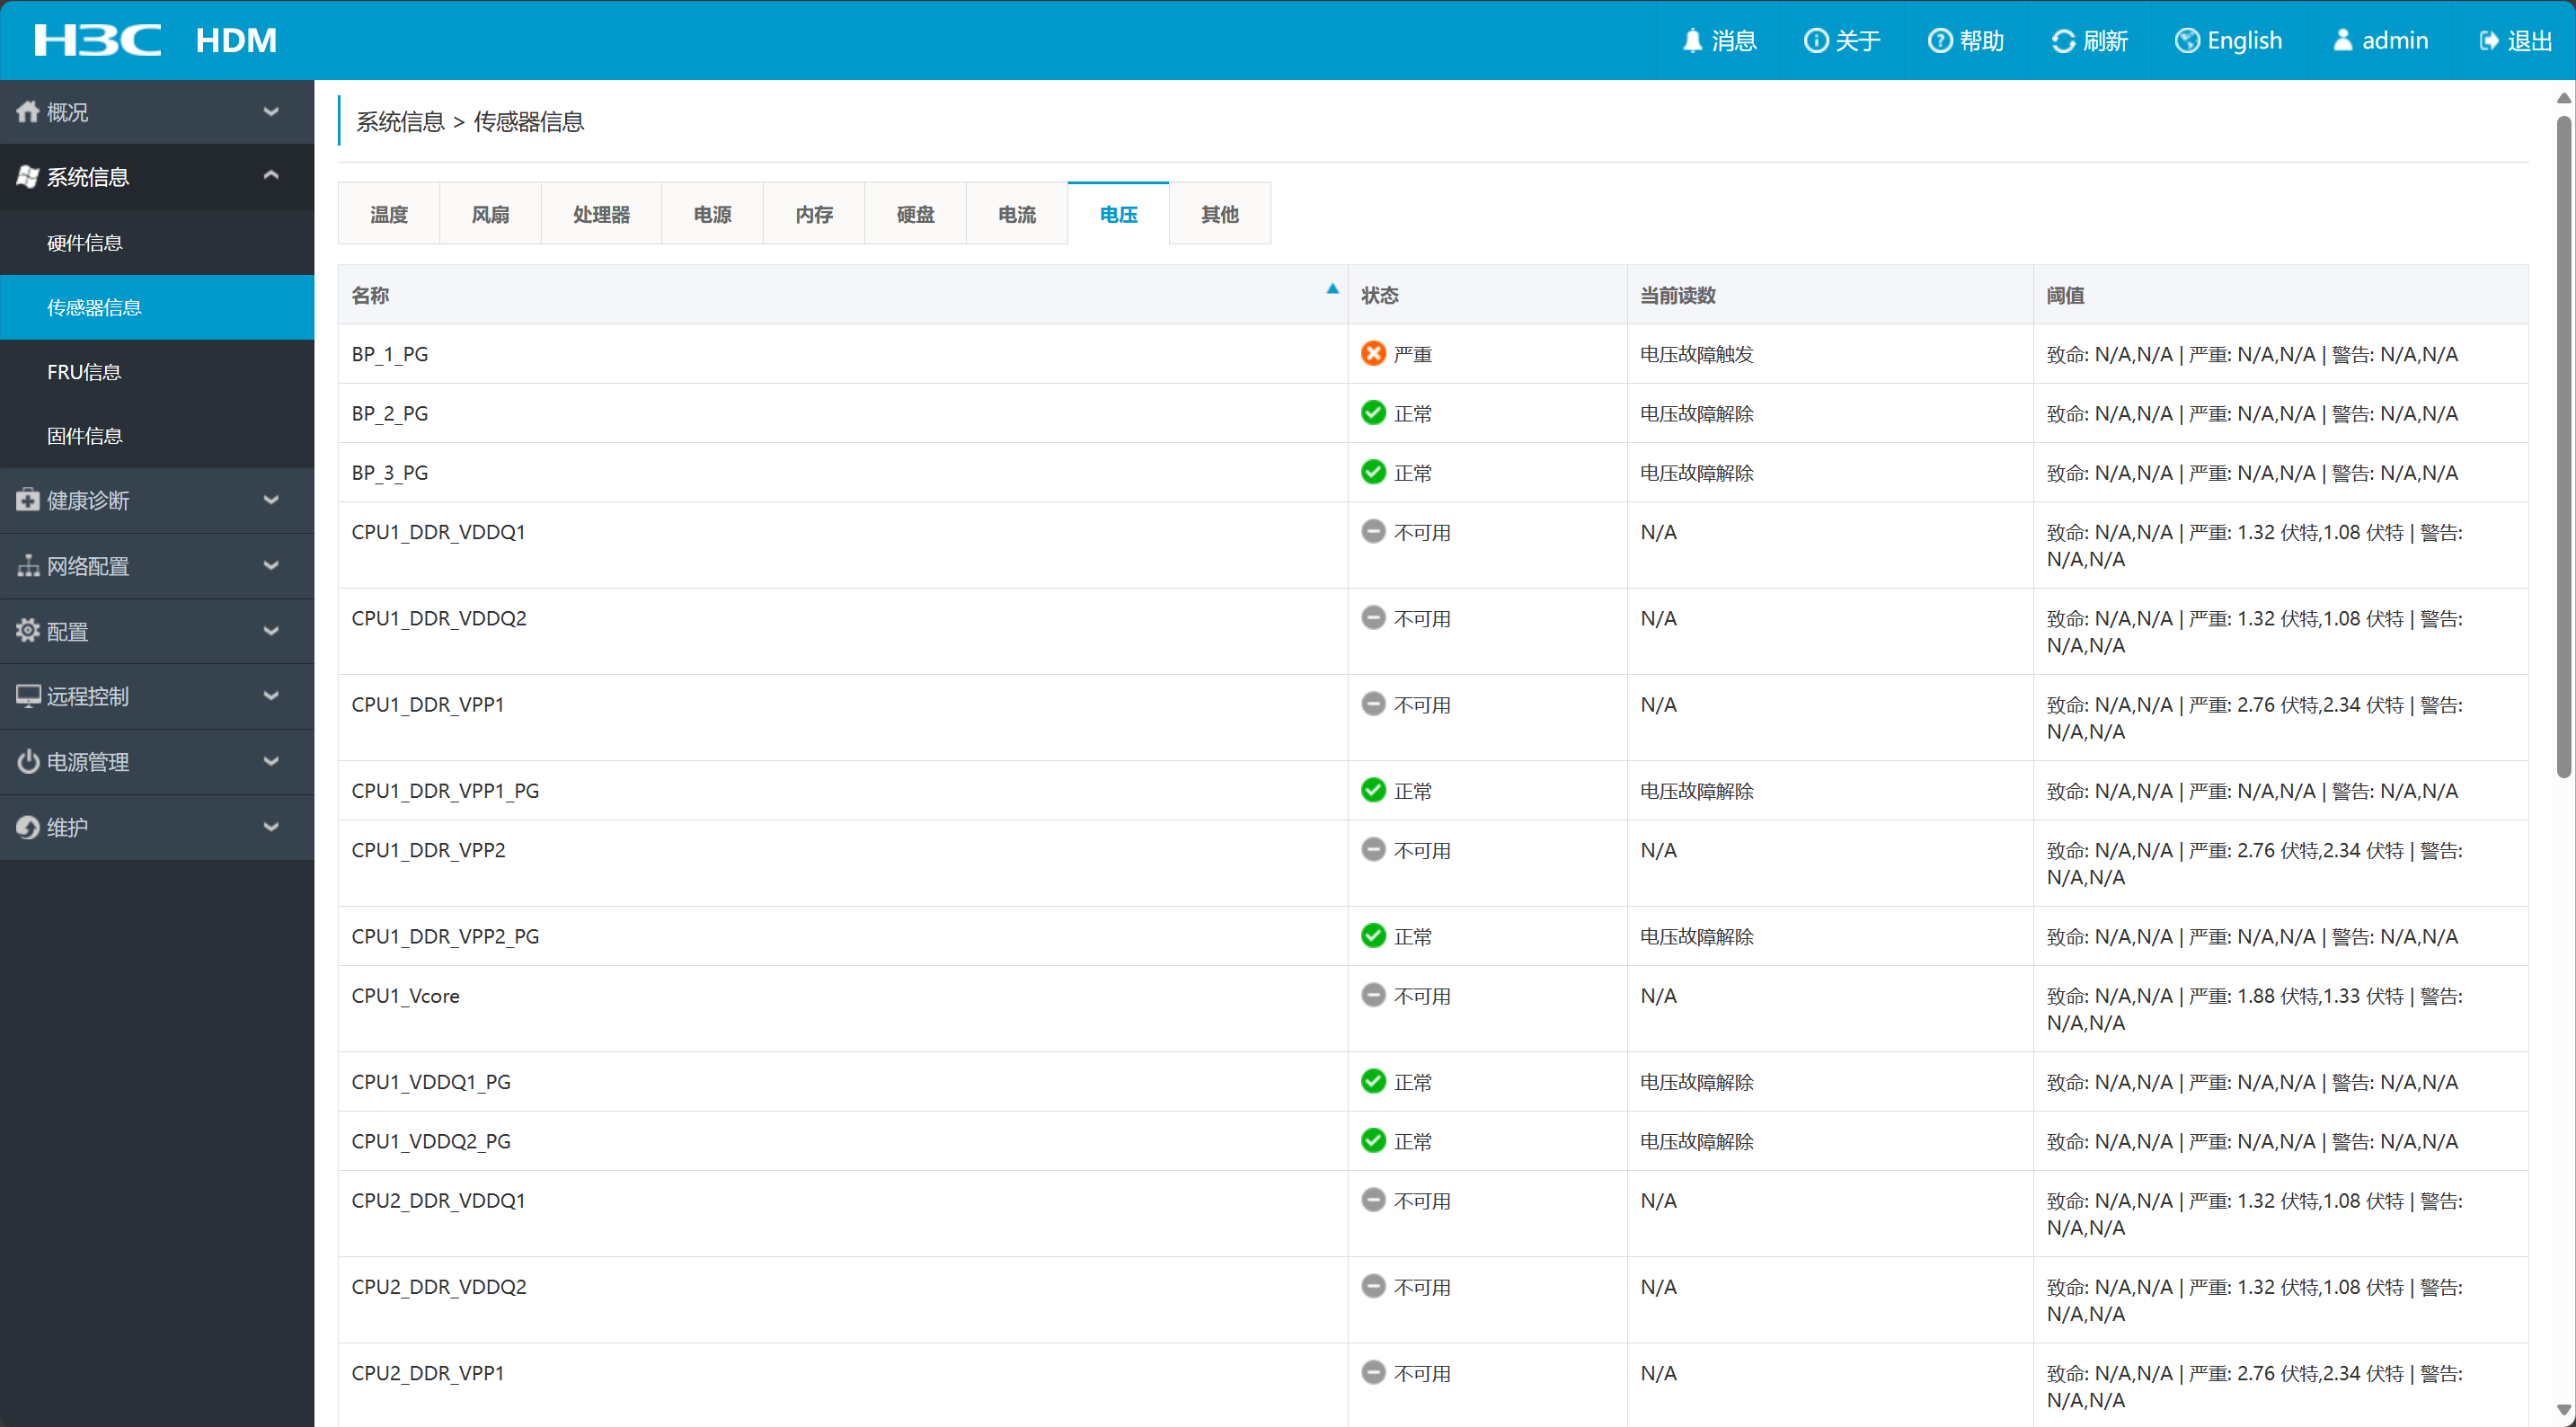Image resolution: width=2576 pixels, height=1427 pixels.
Task: Open 硬件信息 in the sidebar
Action: coord(85,243)
